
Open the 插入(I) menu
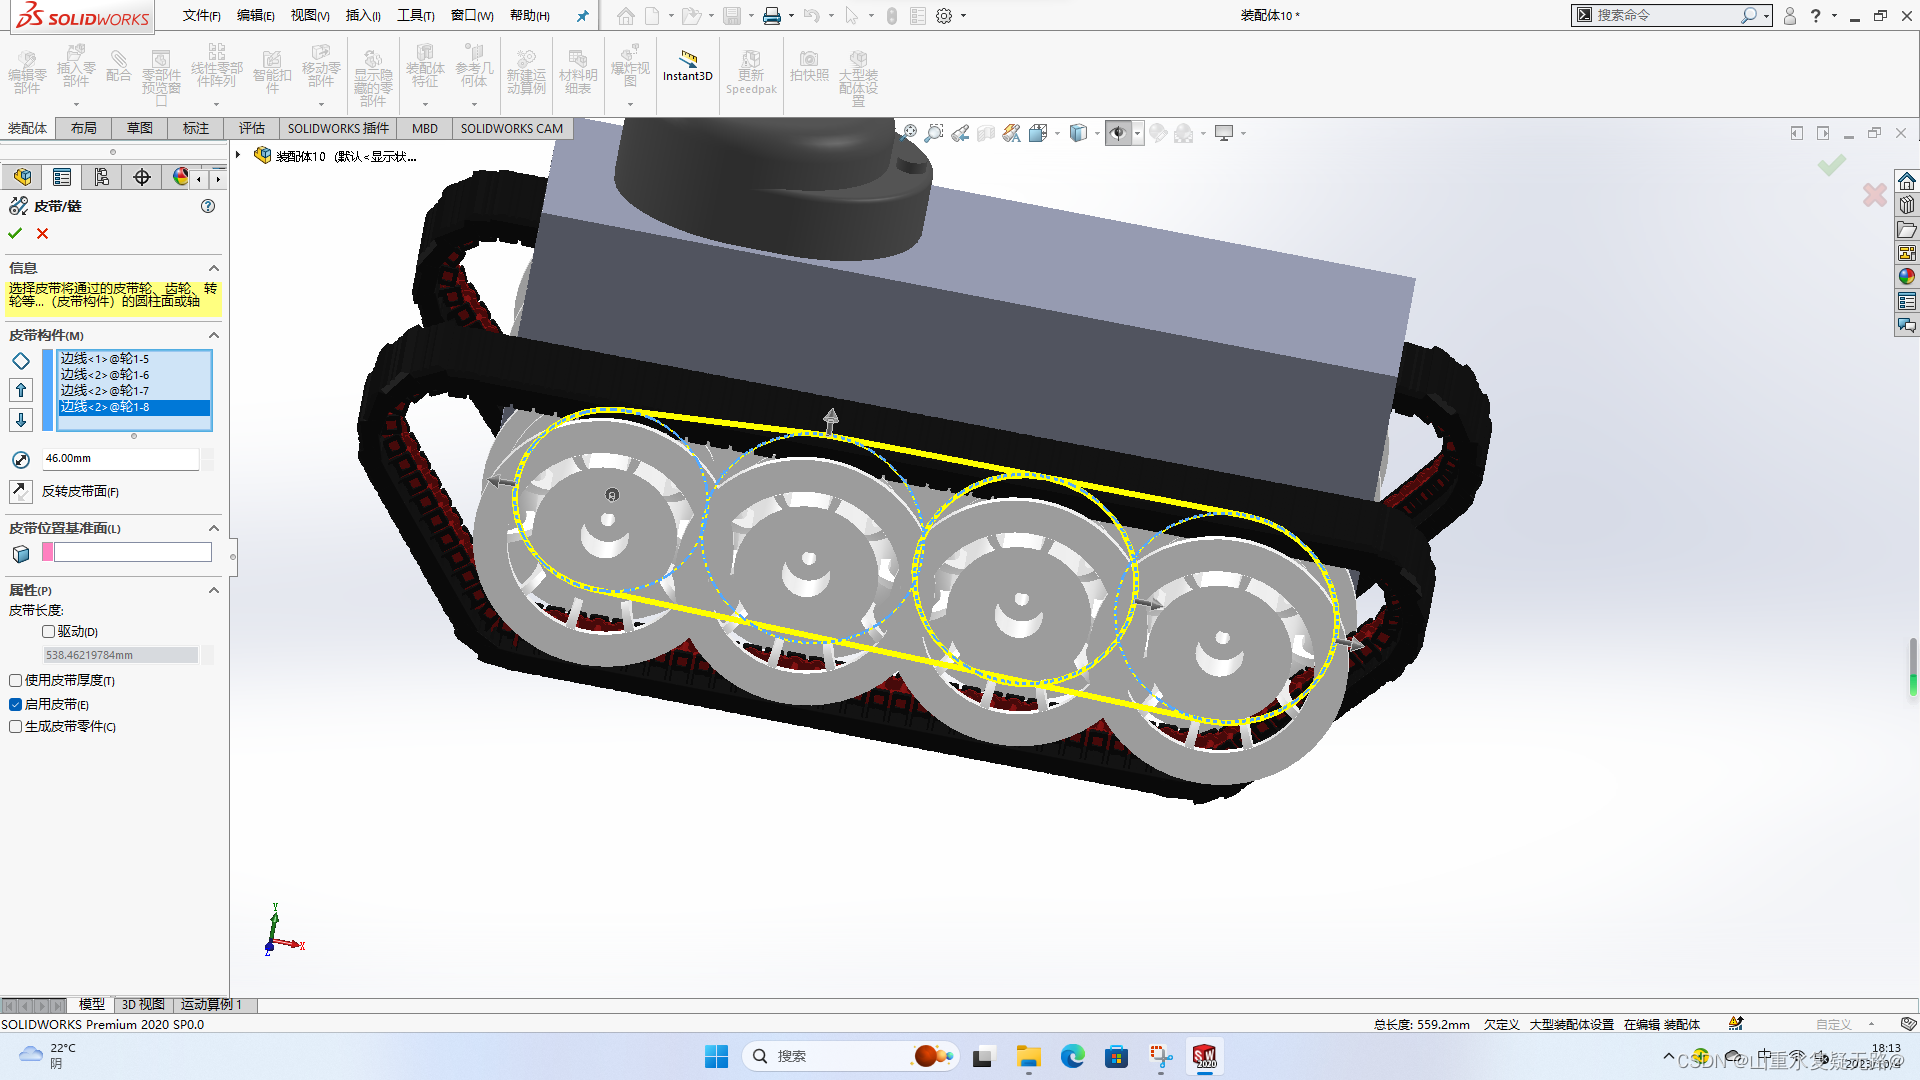click(362, 15)
